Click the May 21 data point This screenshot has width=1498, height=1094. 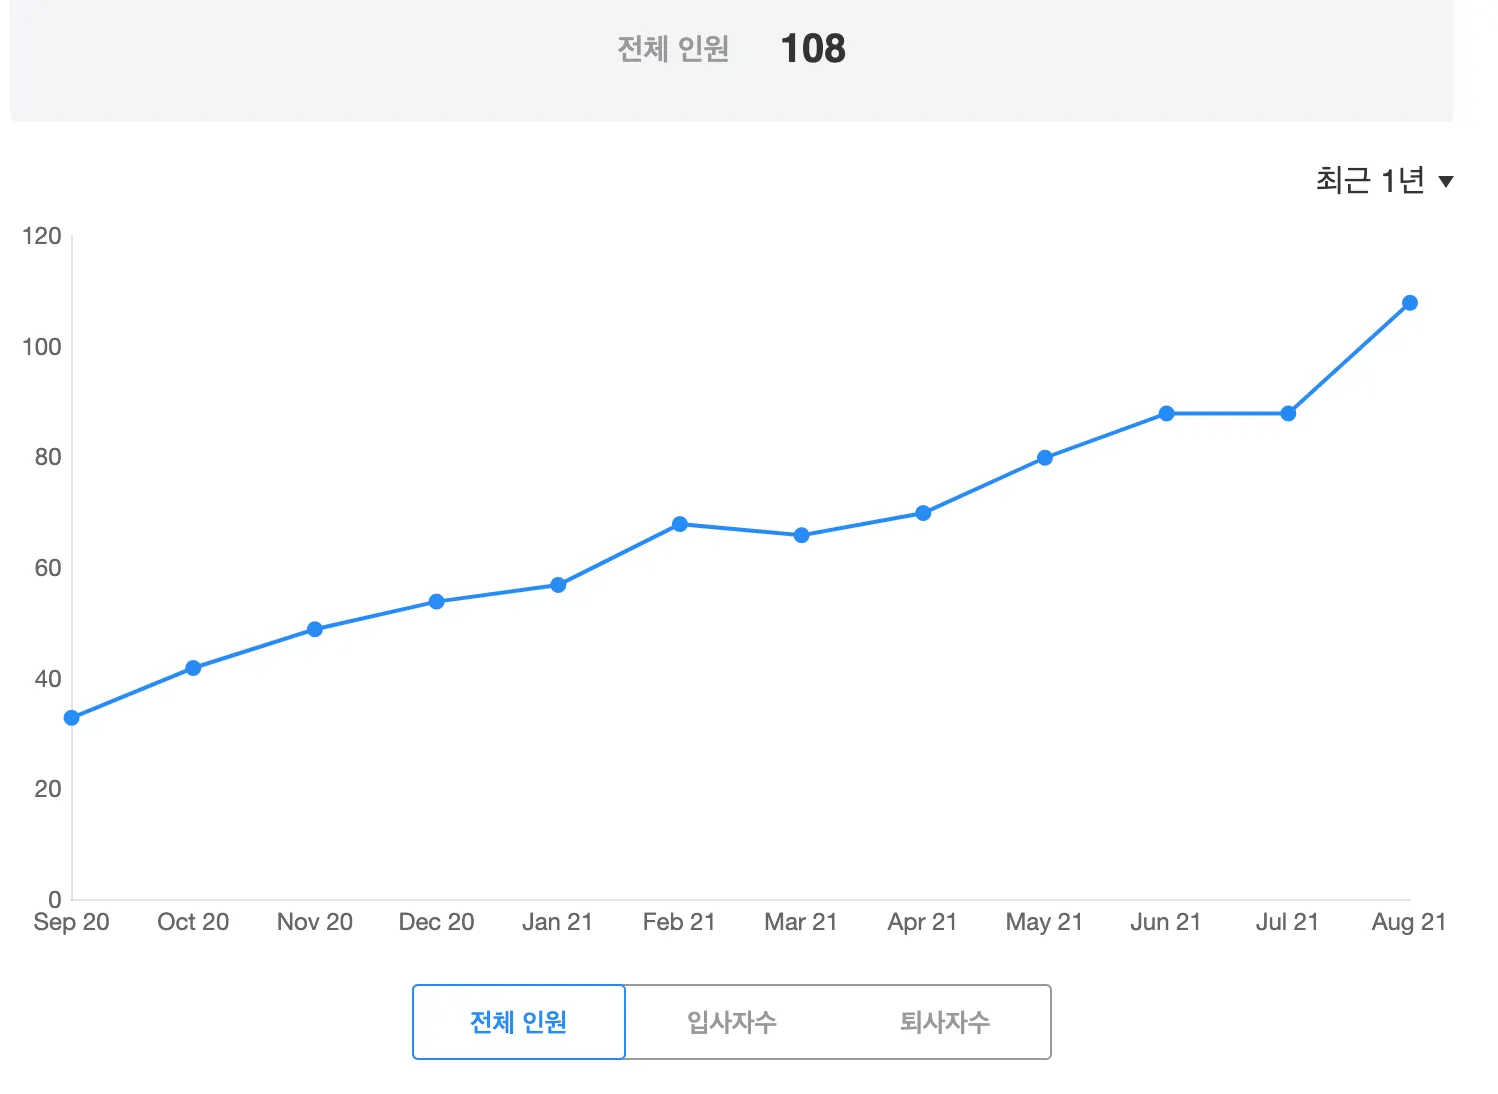coord(1045,458)
